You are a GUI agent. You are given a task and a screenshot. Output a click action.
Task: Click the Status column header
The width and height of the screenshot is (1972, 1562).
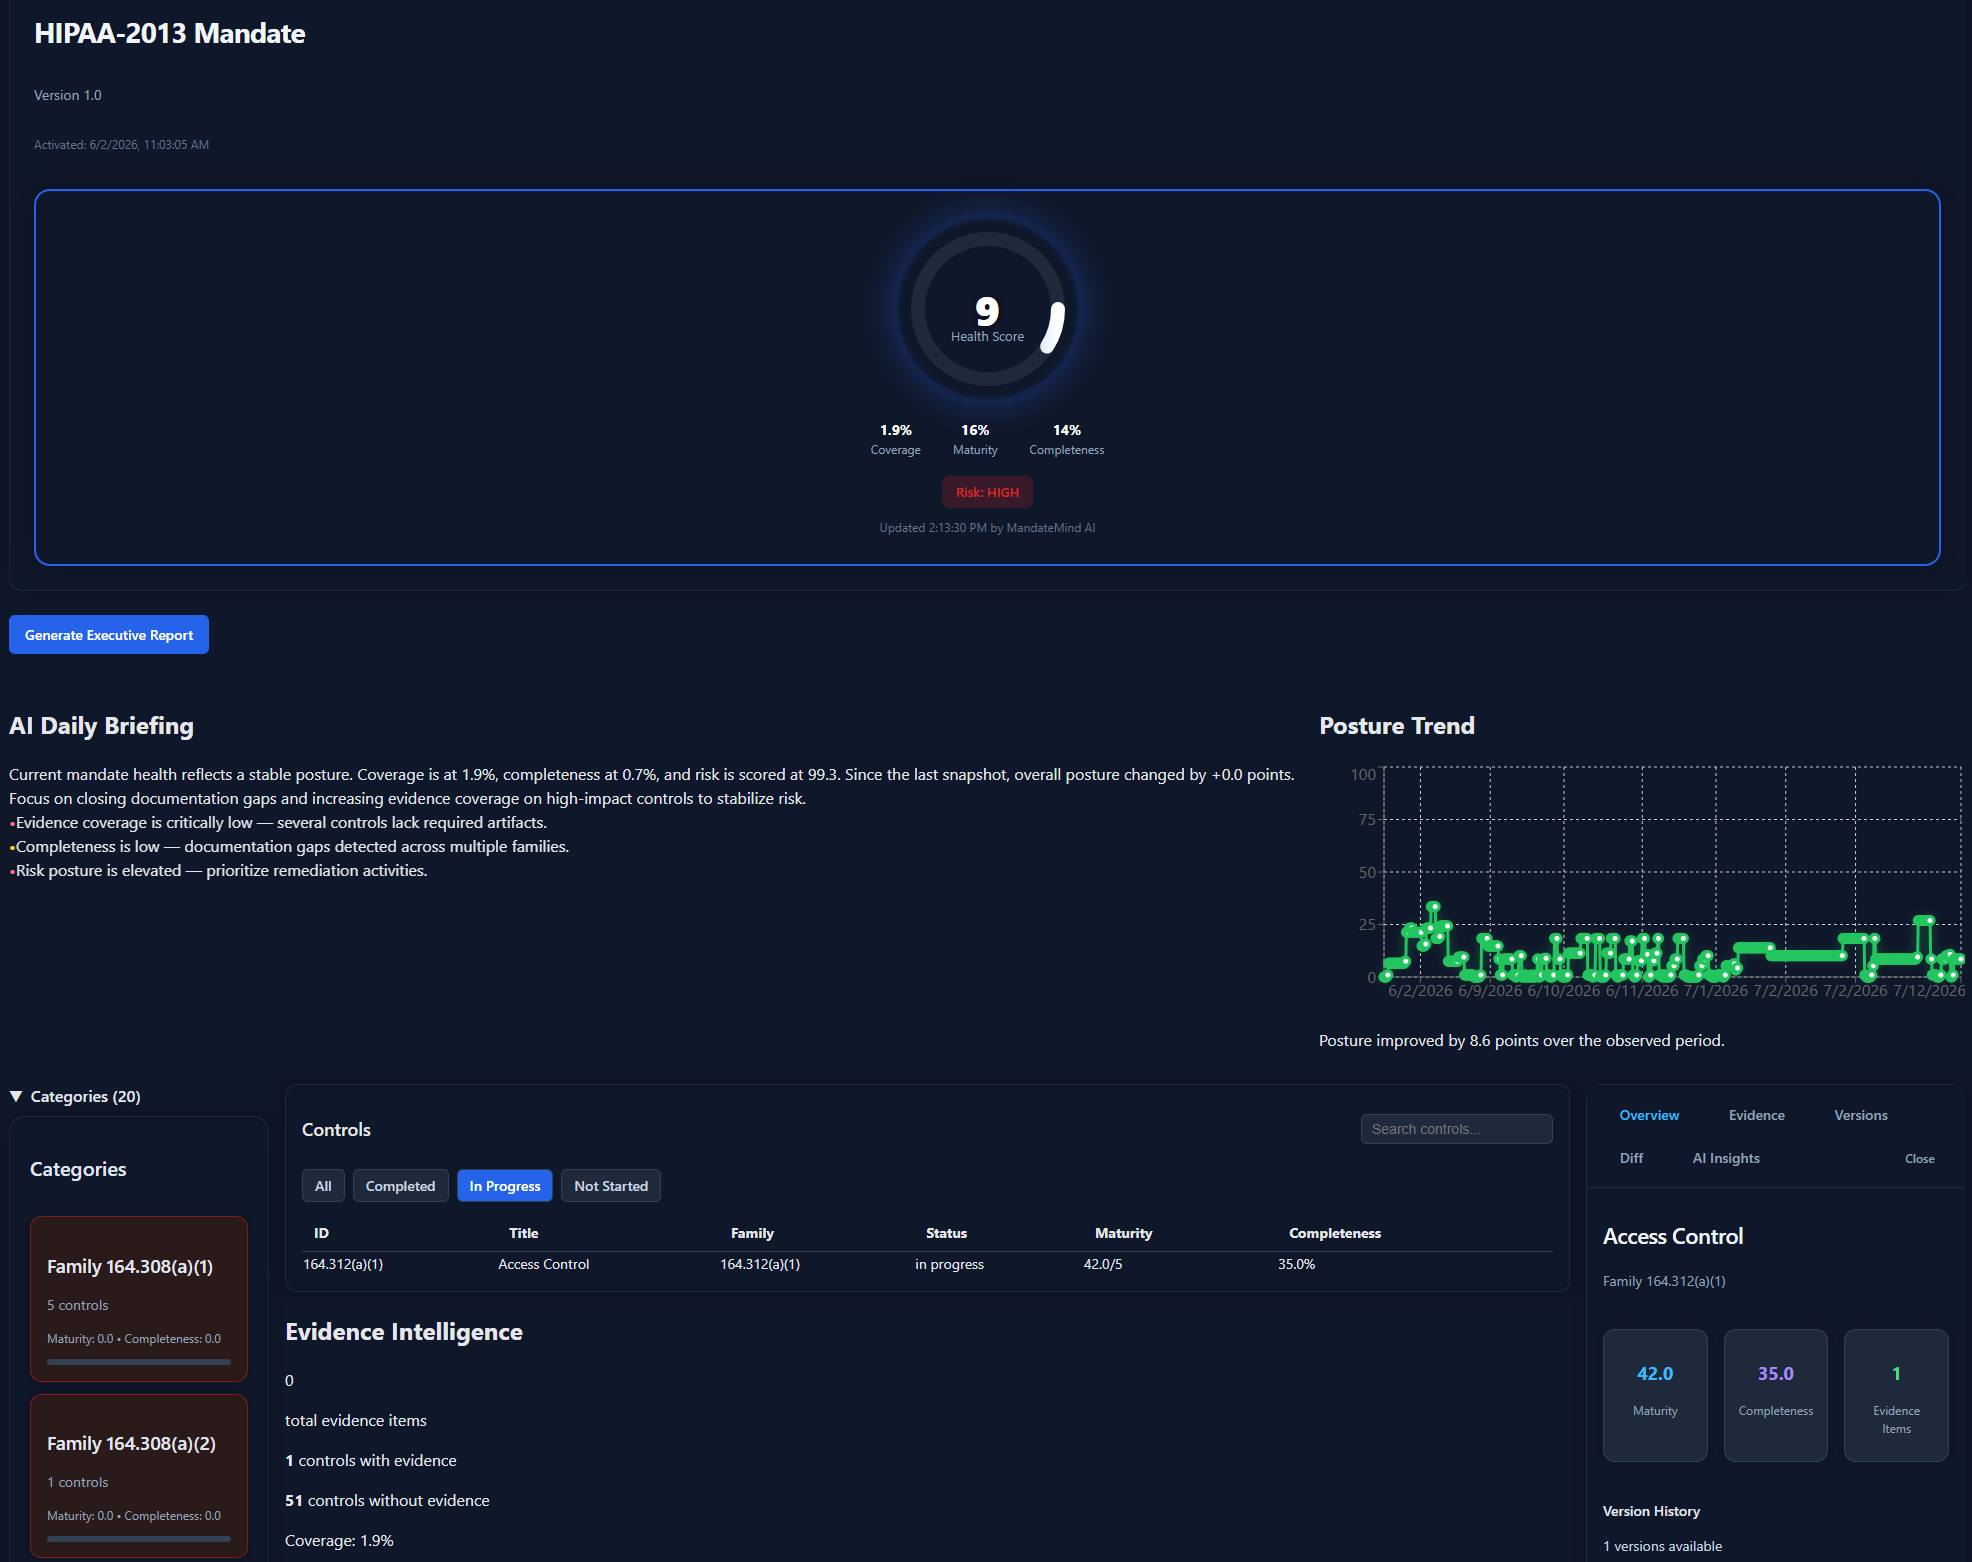946,1233
